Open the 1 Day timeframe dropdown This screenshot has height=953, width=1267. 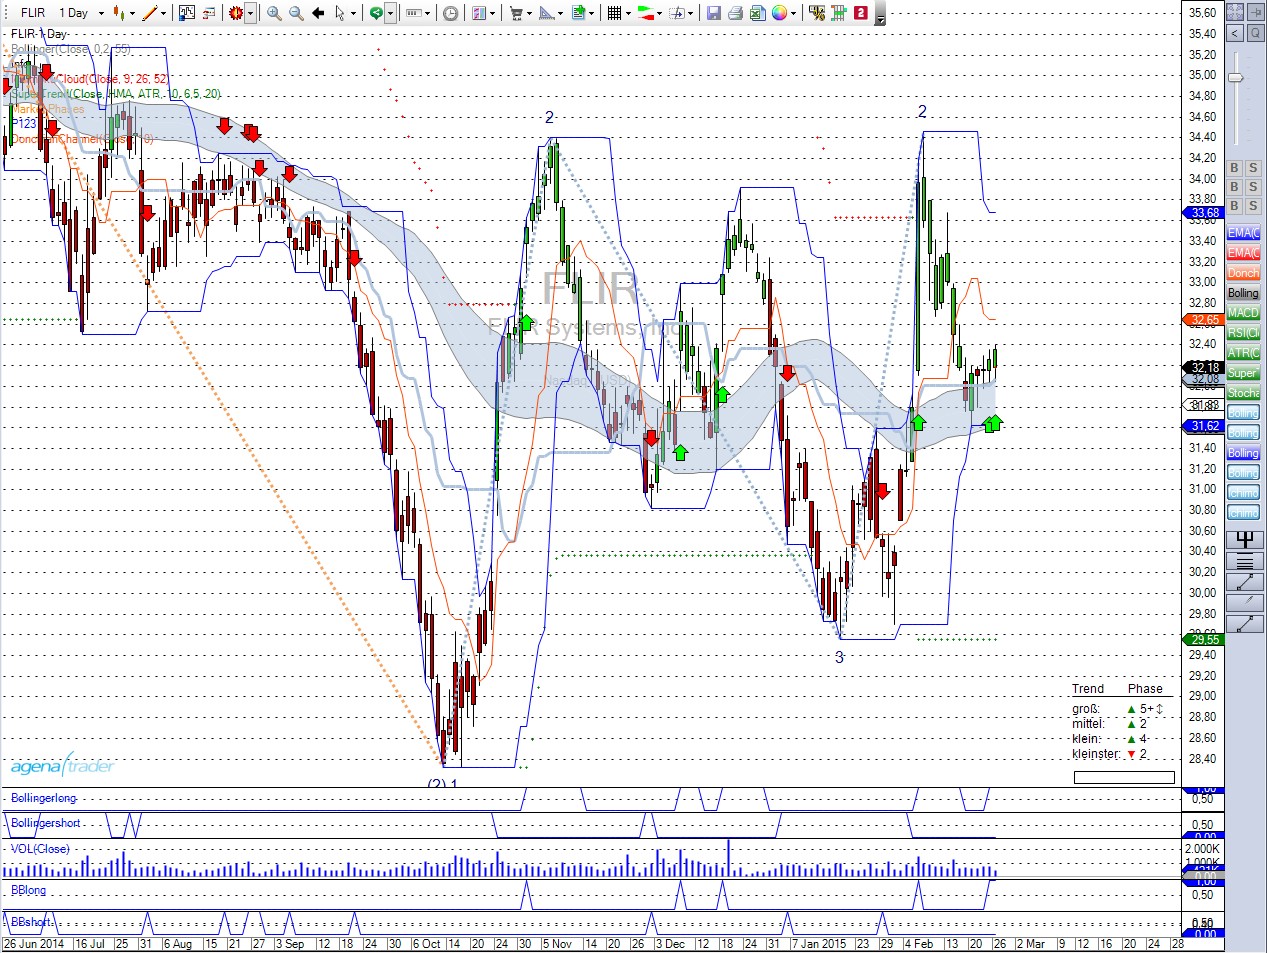tap(101, 13)
